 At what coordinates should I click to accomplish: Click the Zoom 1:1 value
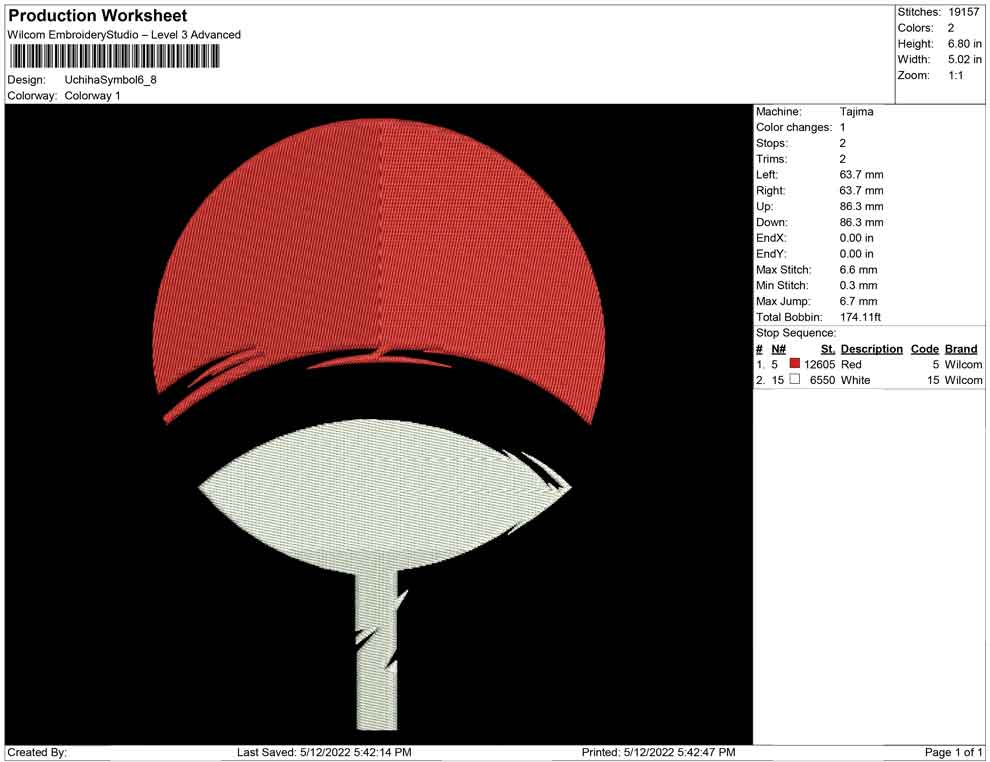pyautogui.click(x=955, y=75)
